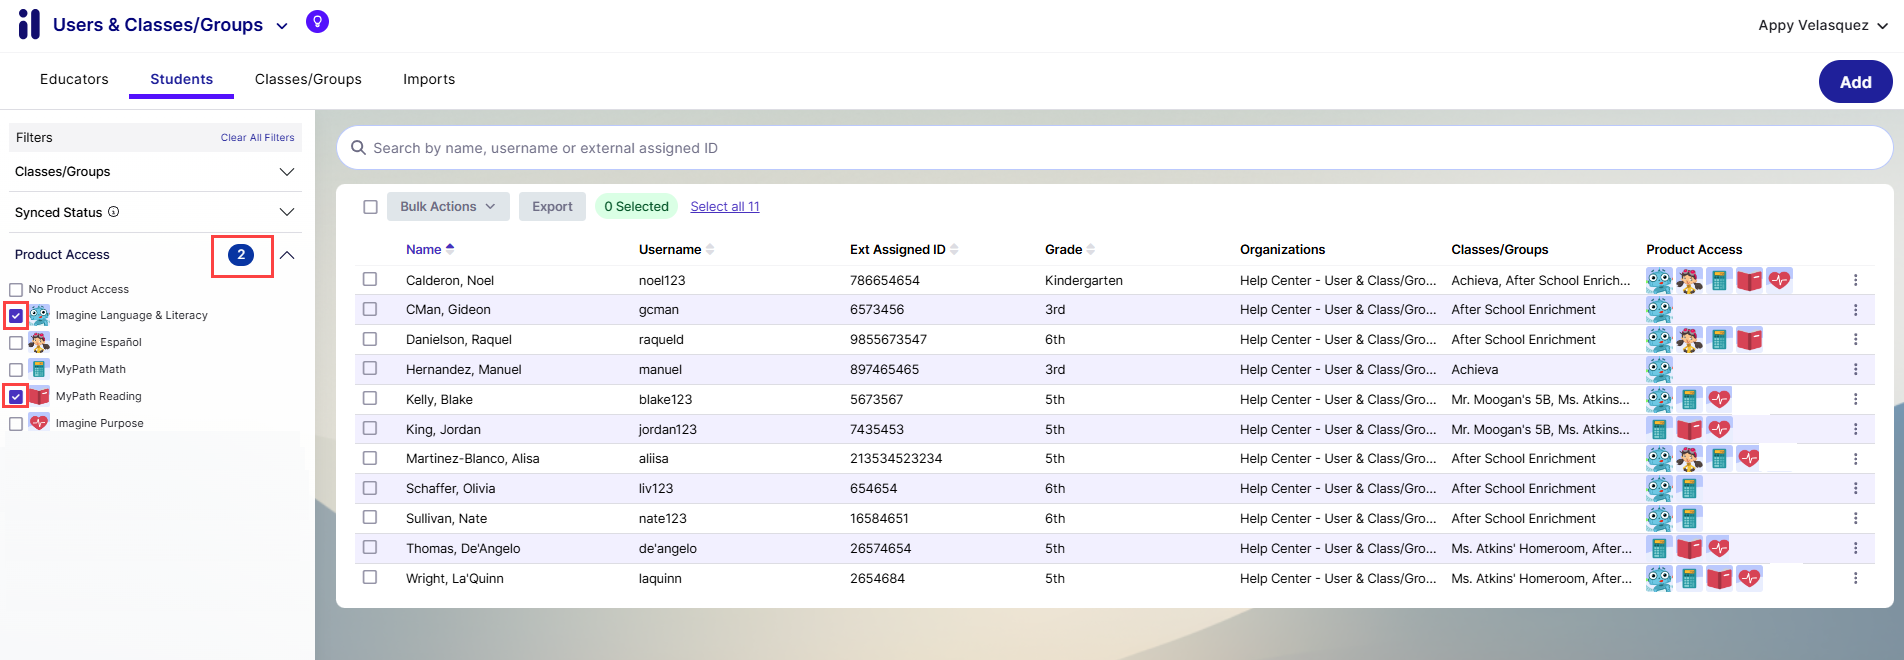This screenshot has height=660, width=1904.
Task: Expand the Classes/Groups filter section
Action: (x=287, y=172)
